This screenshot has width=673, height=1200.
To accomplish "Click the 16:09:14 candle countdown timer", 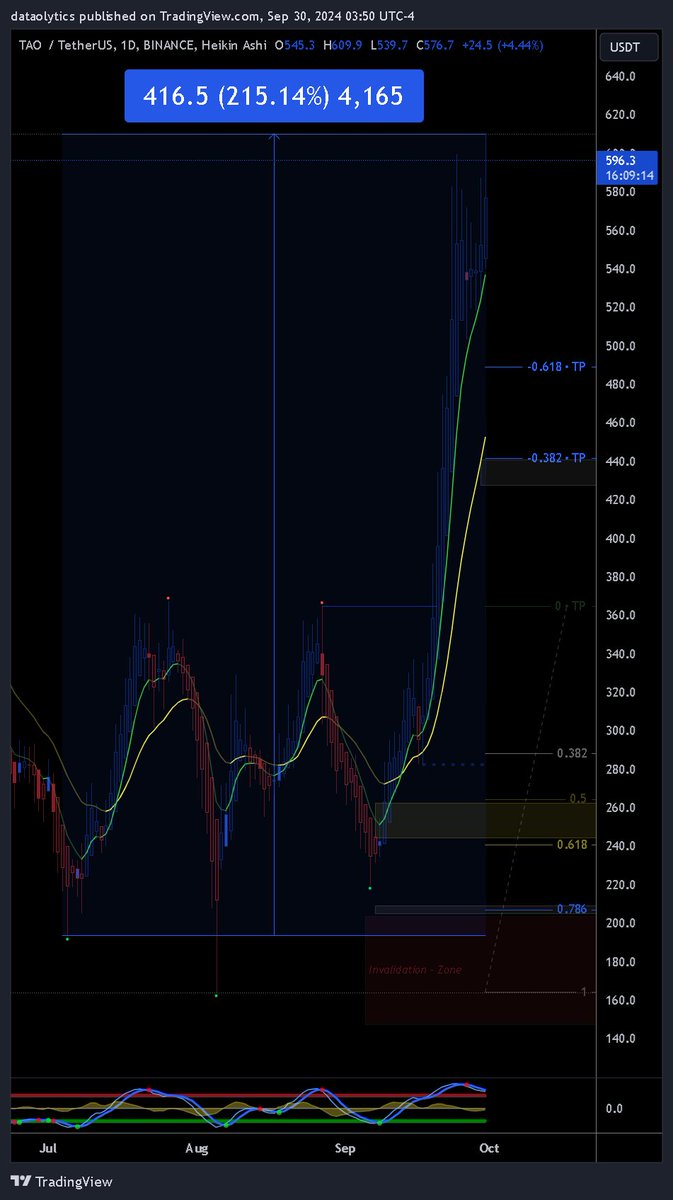I will pyautogui.click(x=630, y=175).
